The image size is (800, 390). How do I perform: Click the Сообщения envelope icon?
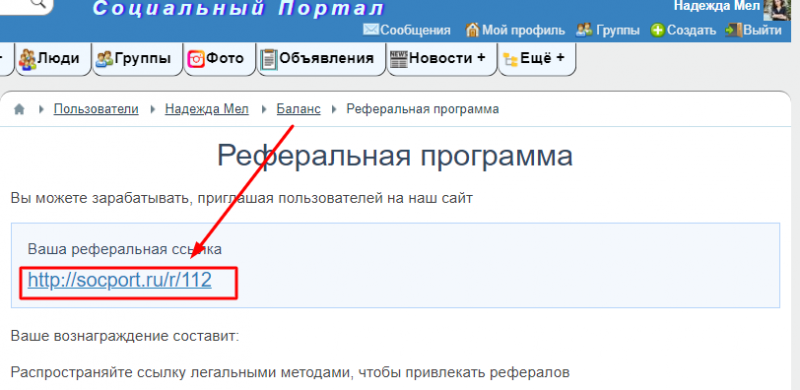(x=371, y=30)
